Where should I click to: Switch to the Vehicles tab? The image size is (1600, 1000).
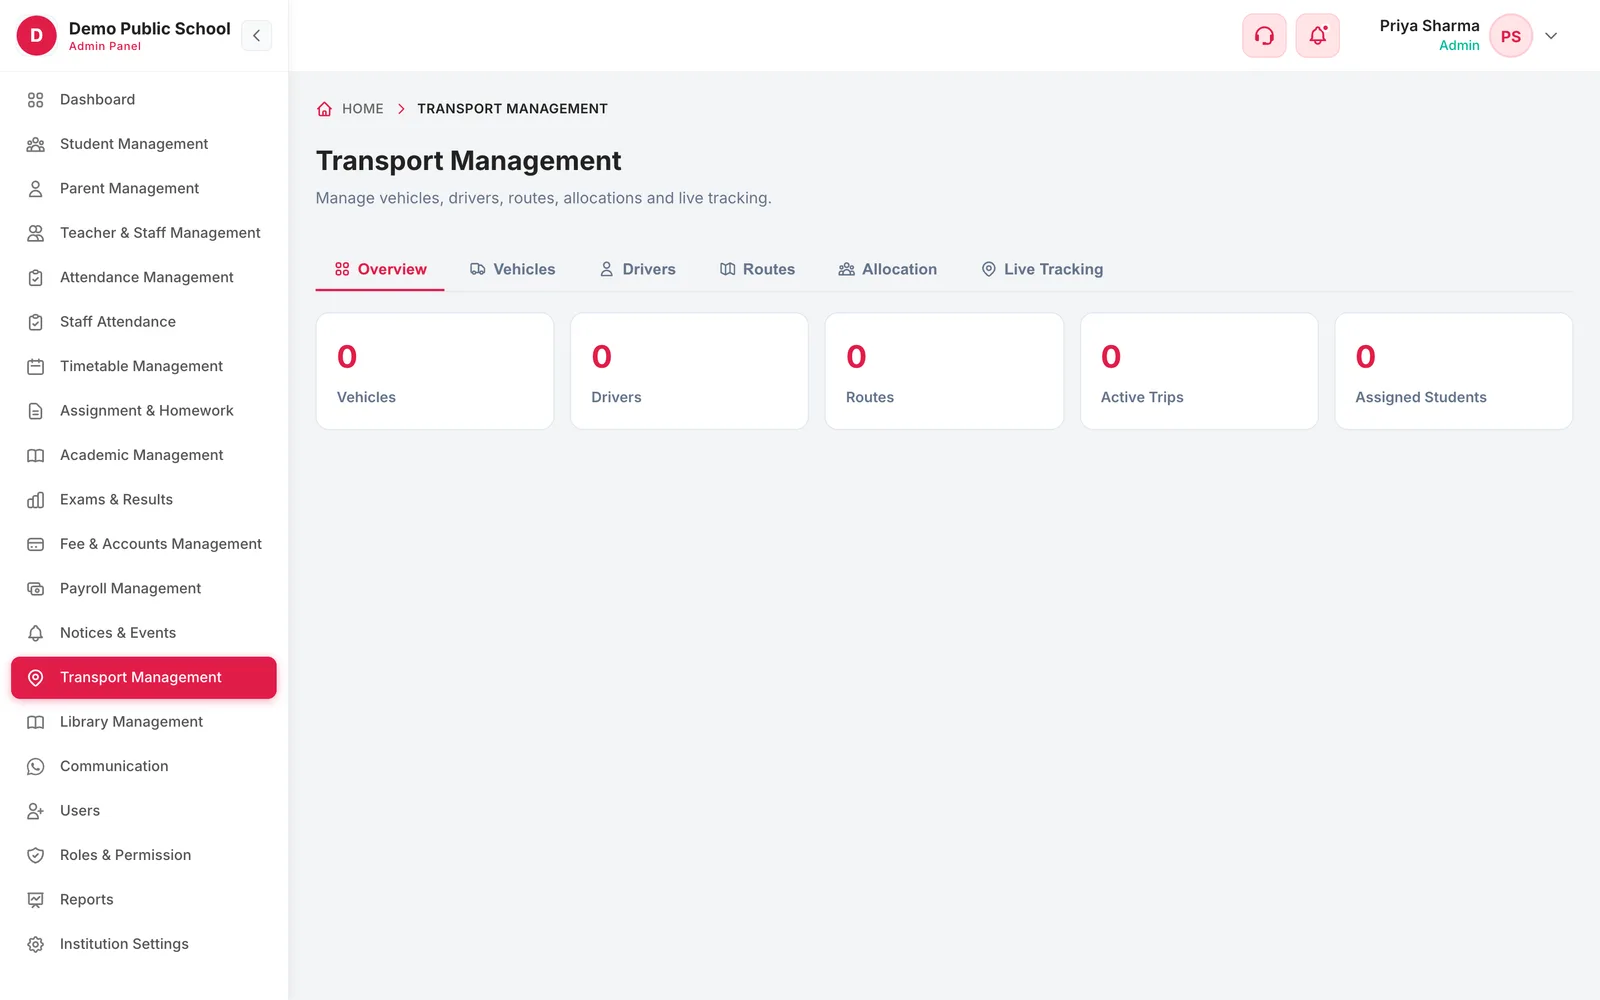(x=512, y=269)
